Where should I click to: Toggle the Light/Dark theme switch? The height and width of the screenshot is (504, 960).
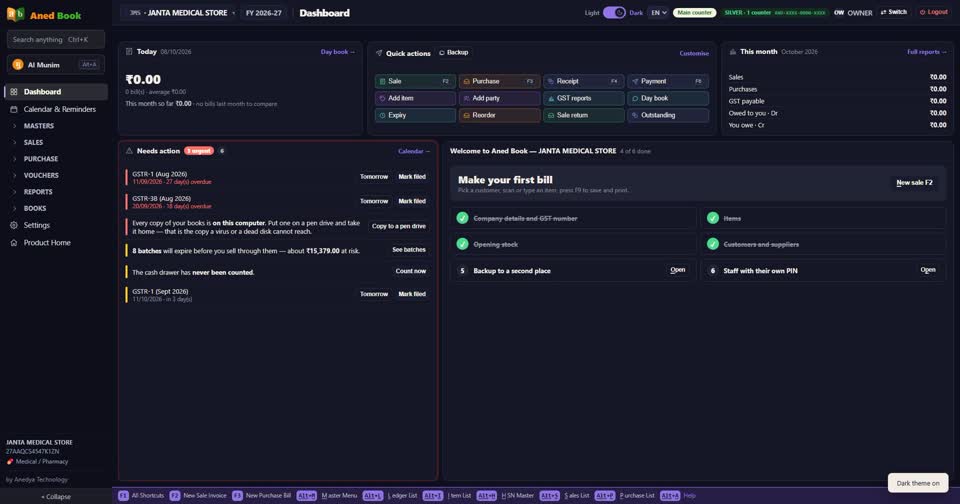614,13
